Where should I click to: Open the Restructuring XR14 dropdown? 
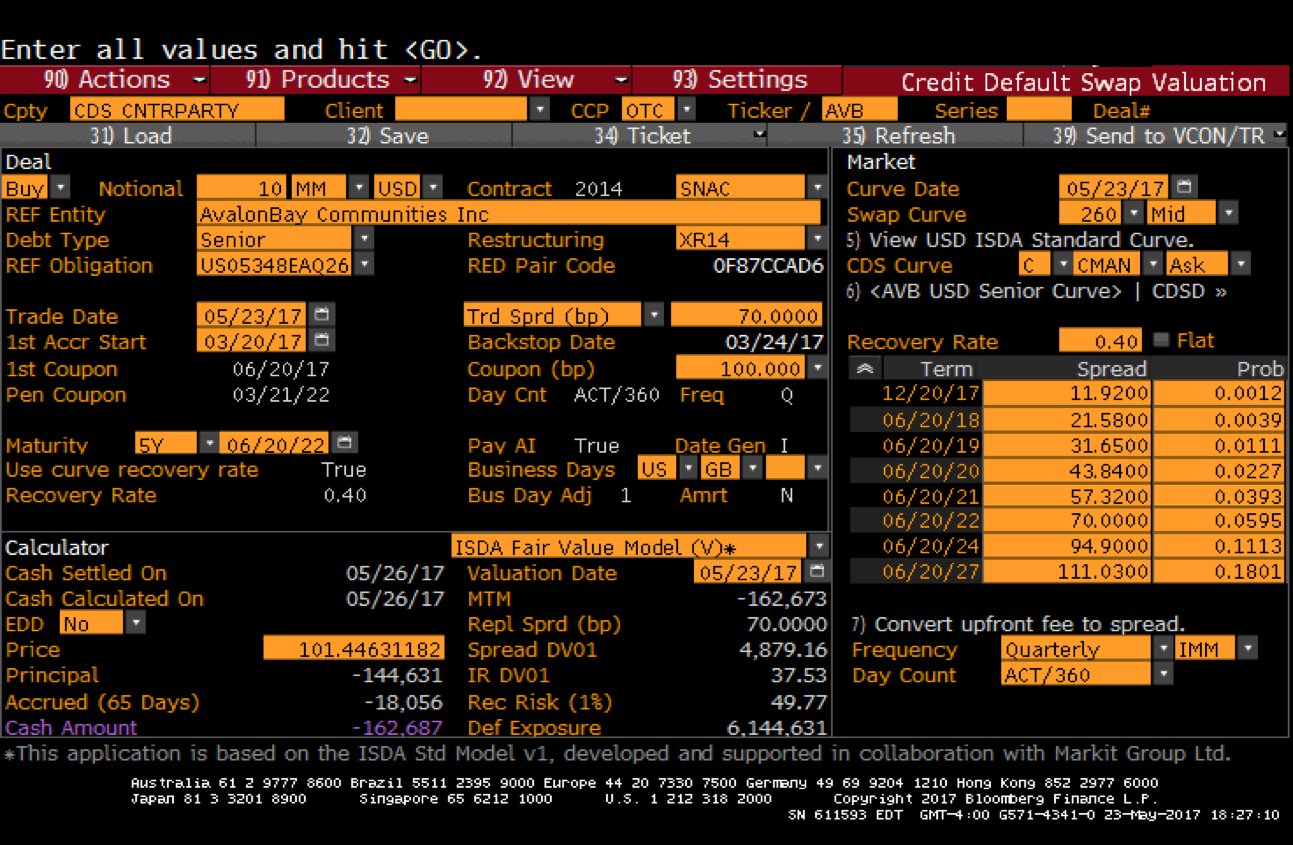tap(817, 240)
